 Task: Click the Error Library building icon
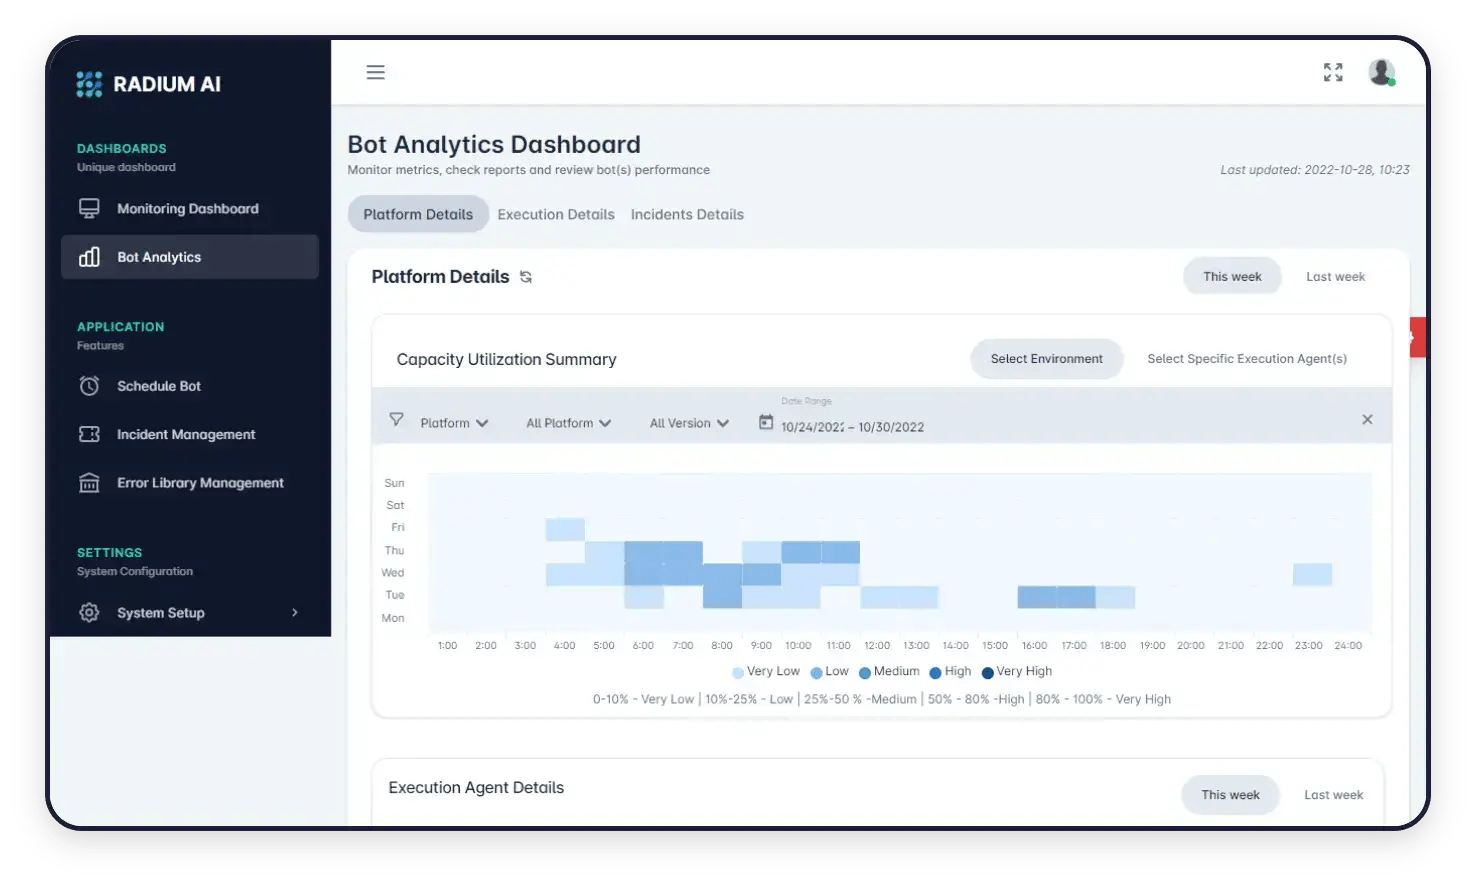(x=89, y=483)
